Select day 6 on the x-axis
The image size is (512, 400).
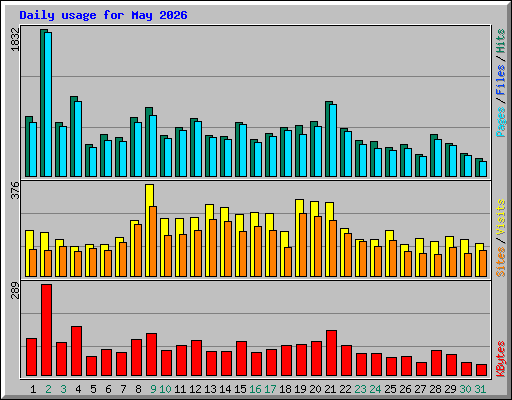108,389
